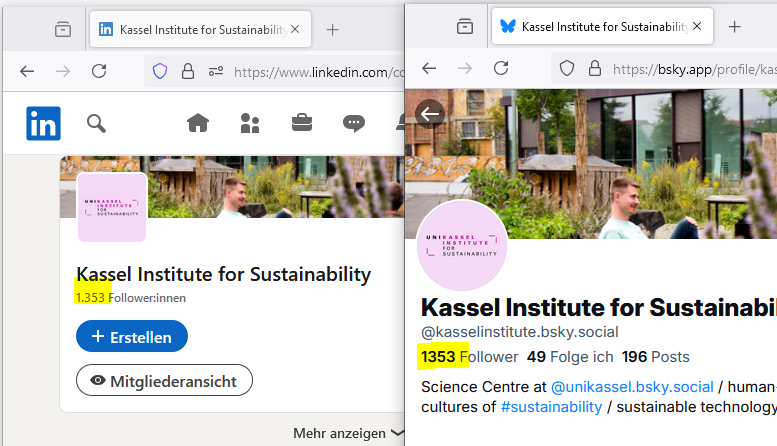Open LinkedIn My Network icon
Image resolution: width=777 pixels, height=446 pixels.
point(250,123)
